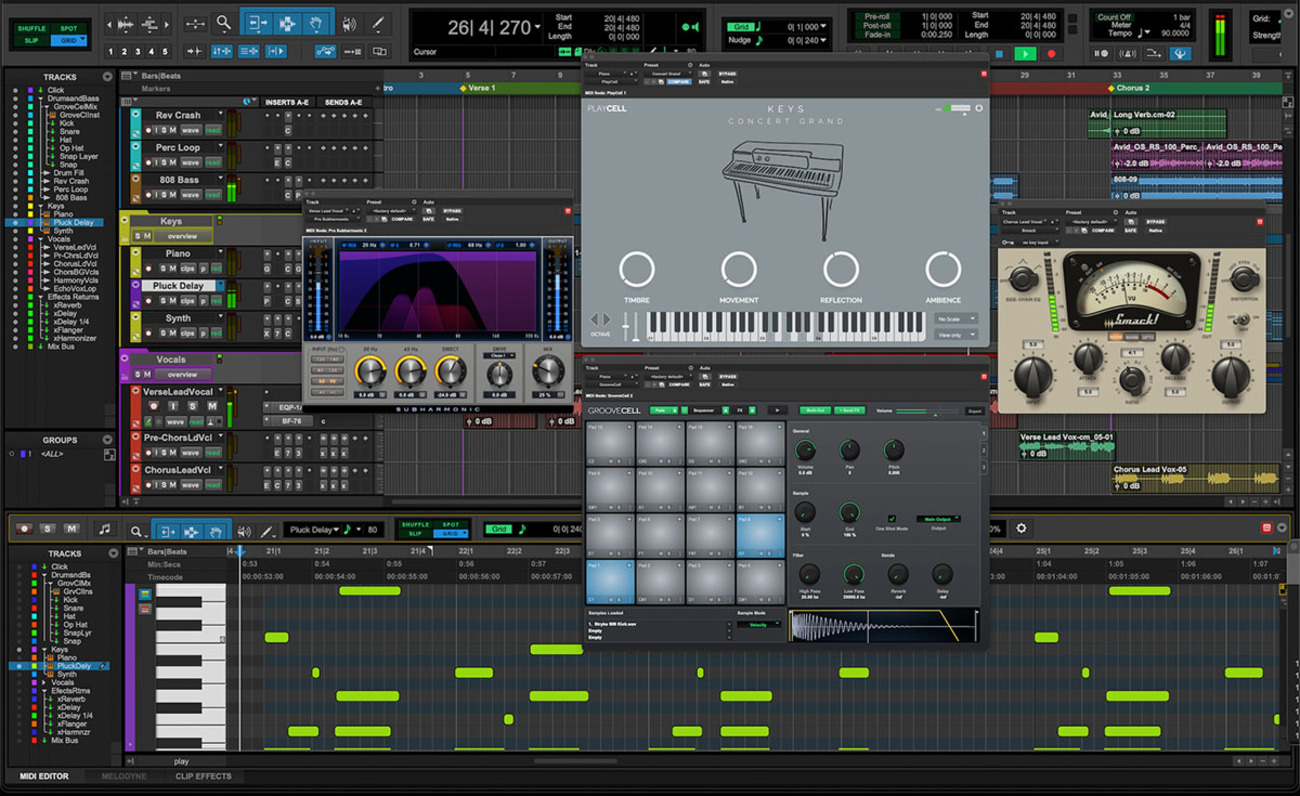Click the GrooveCell play arrow button
The height and width of the screenshot is (796, 1300).
click(777, 411)
